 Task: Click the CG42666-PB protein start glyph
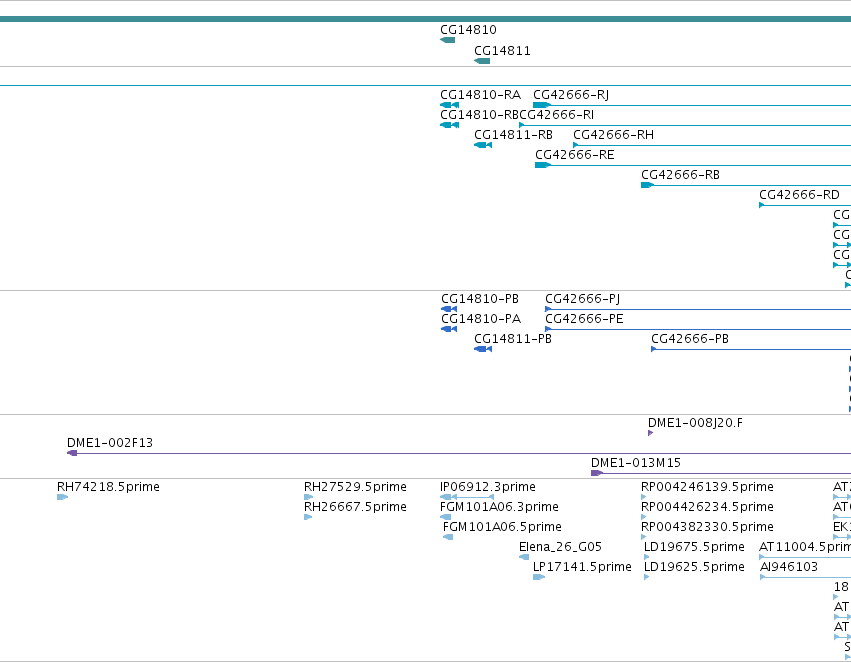[653, 349]
